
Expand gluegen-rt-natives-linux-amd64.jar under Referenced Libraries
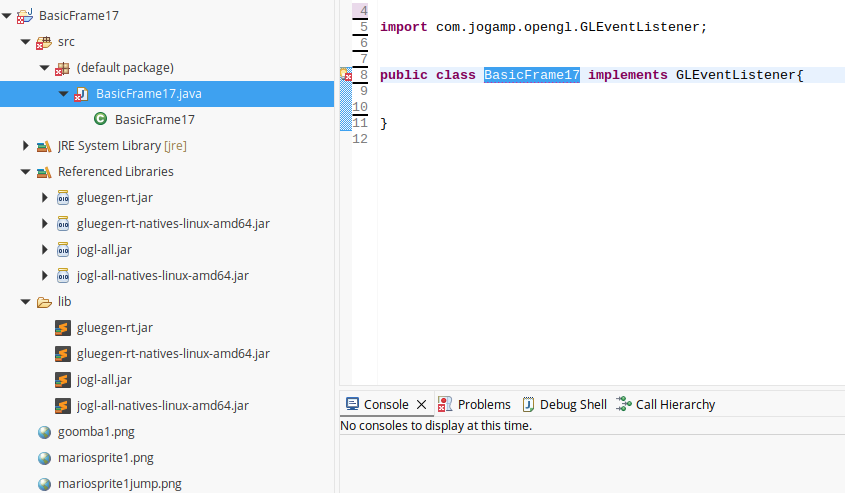(45, 224)
